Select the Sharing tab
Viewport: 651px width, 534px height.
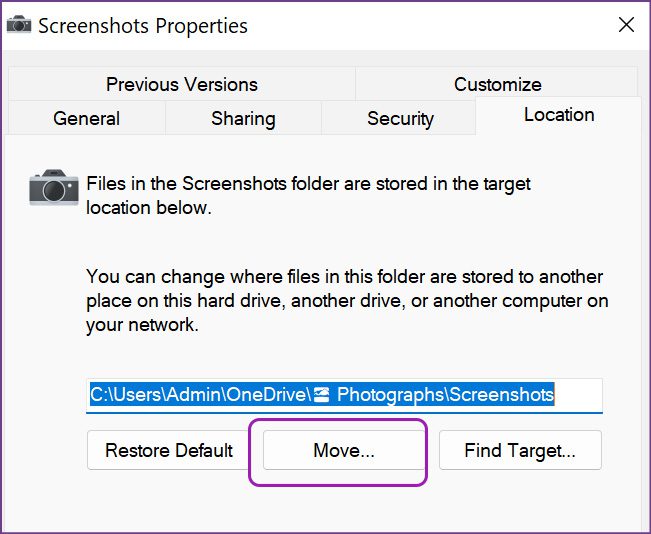coord(243,118)
